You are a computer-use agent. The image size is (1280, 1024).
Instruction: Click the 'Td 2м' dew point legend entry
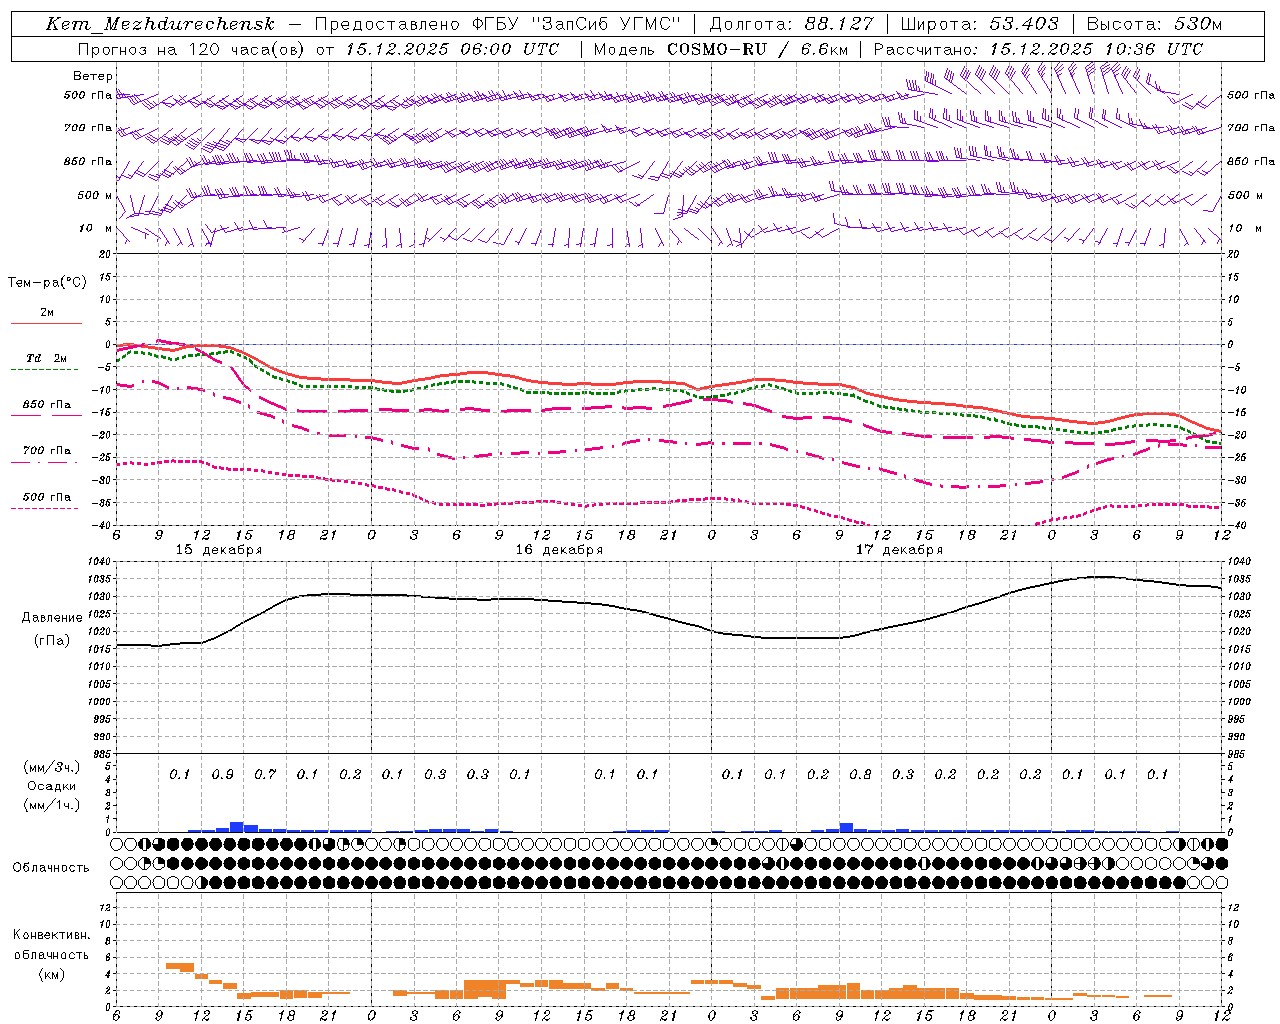click(47, 358)
